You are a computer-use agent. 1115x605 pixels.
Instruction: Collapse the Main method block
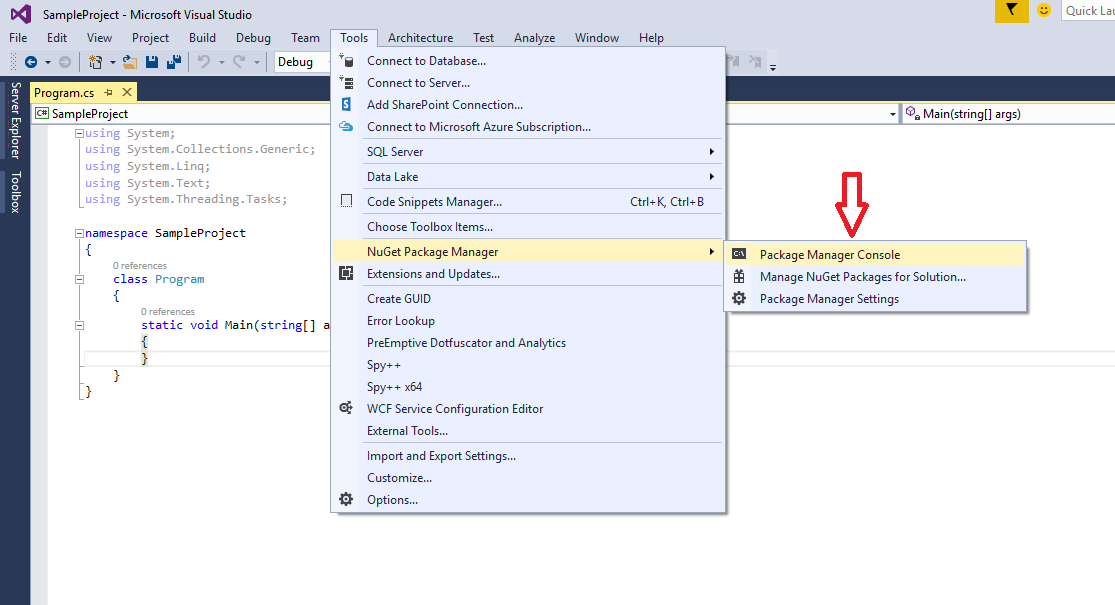[x=80, y=325]
